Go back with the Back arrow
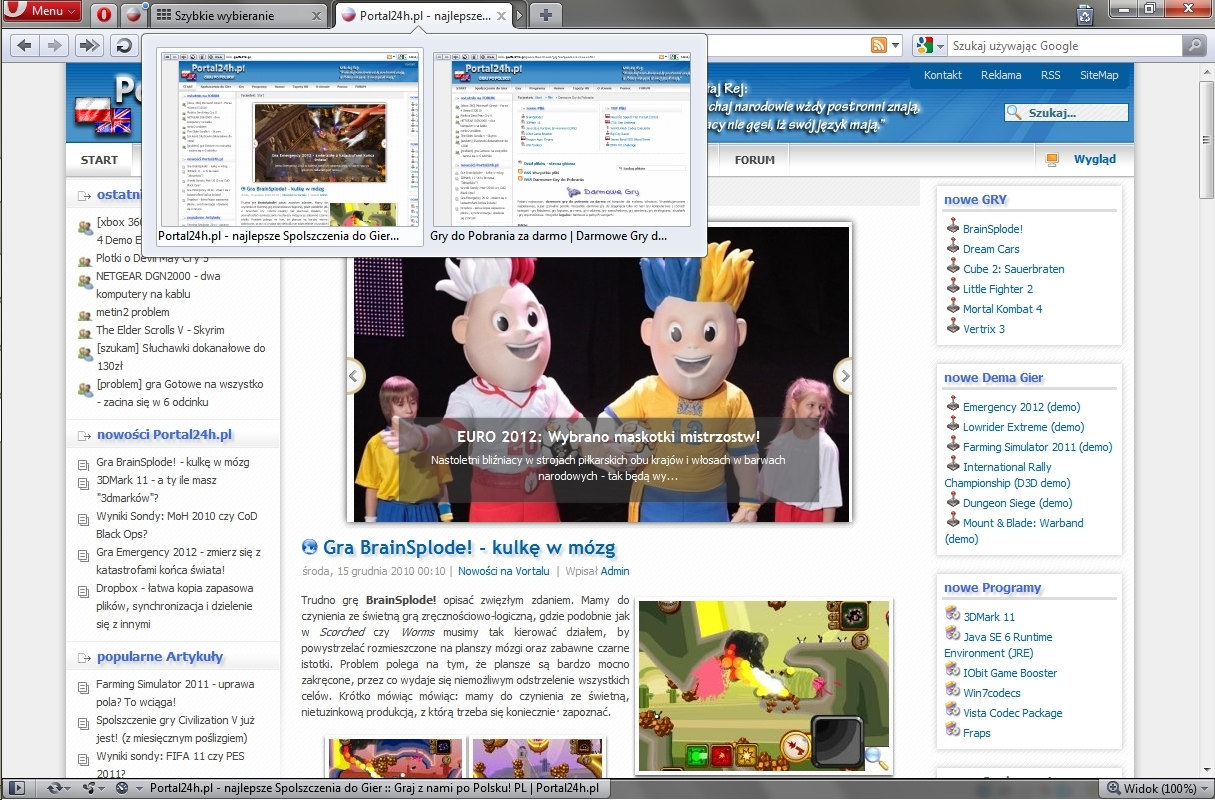 point(25,45)
